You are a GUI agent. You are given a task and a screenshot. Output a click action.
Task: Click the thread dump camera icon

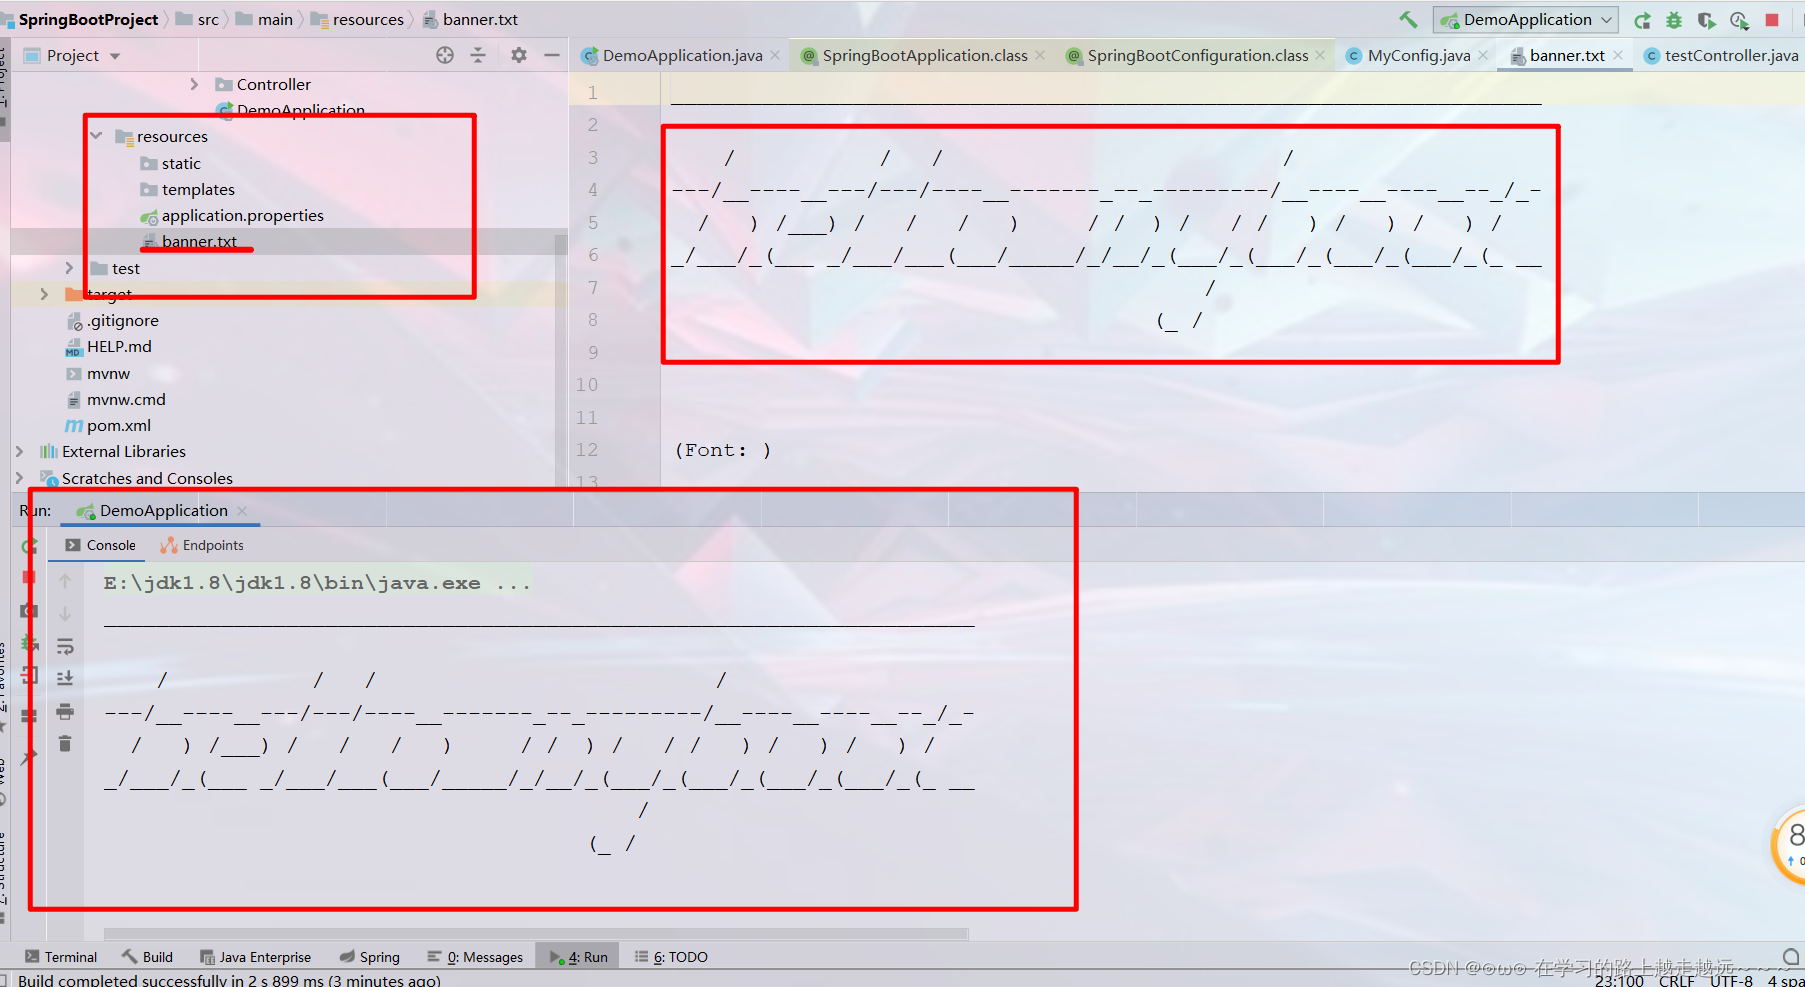pyautogui.click(x=29, y=611)
